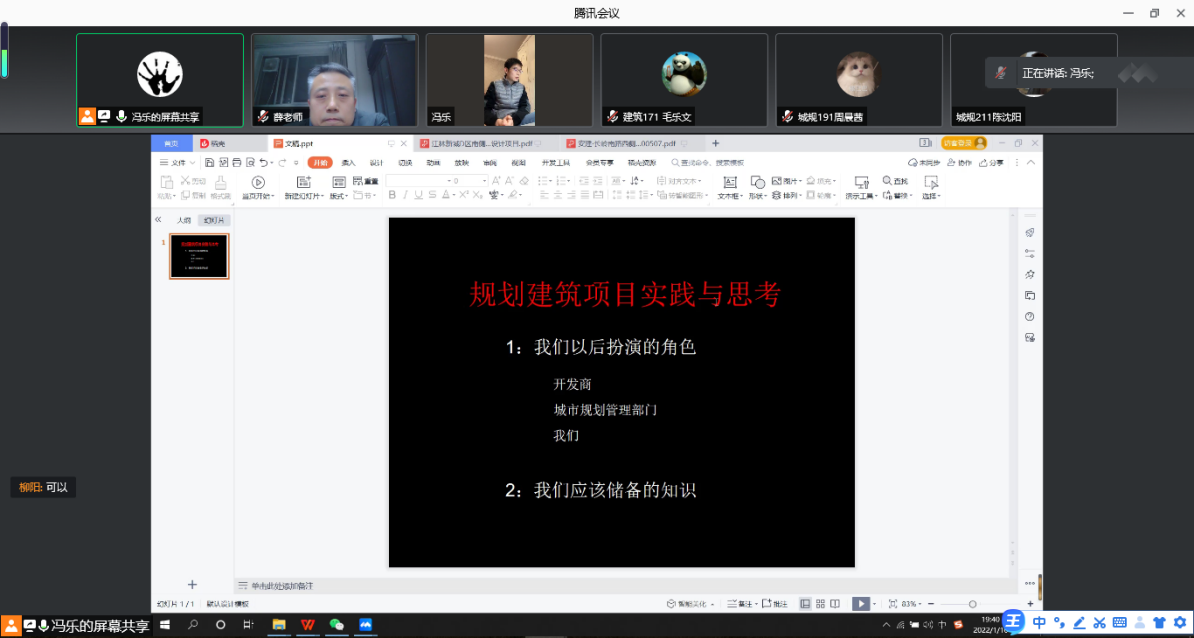Expand the font size dropdown
The image size is (1194, 638).
[485, 181]
